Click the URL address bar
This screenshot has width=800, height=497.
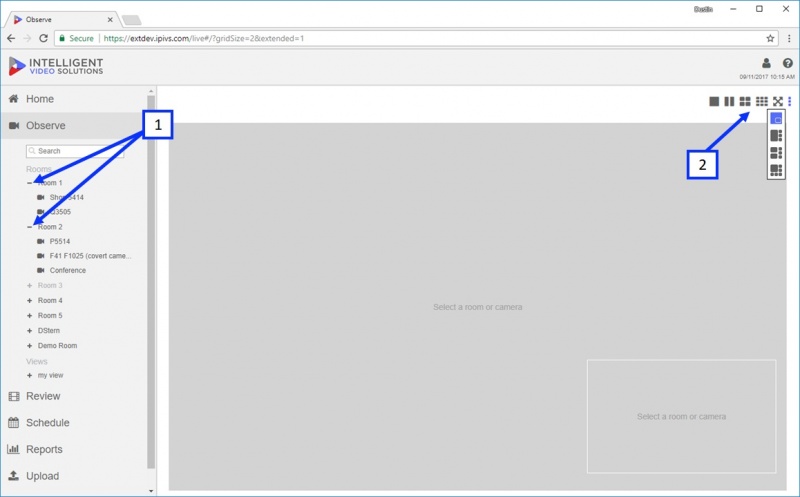tap(416, 38)
